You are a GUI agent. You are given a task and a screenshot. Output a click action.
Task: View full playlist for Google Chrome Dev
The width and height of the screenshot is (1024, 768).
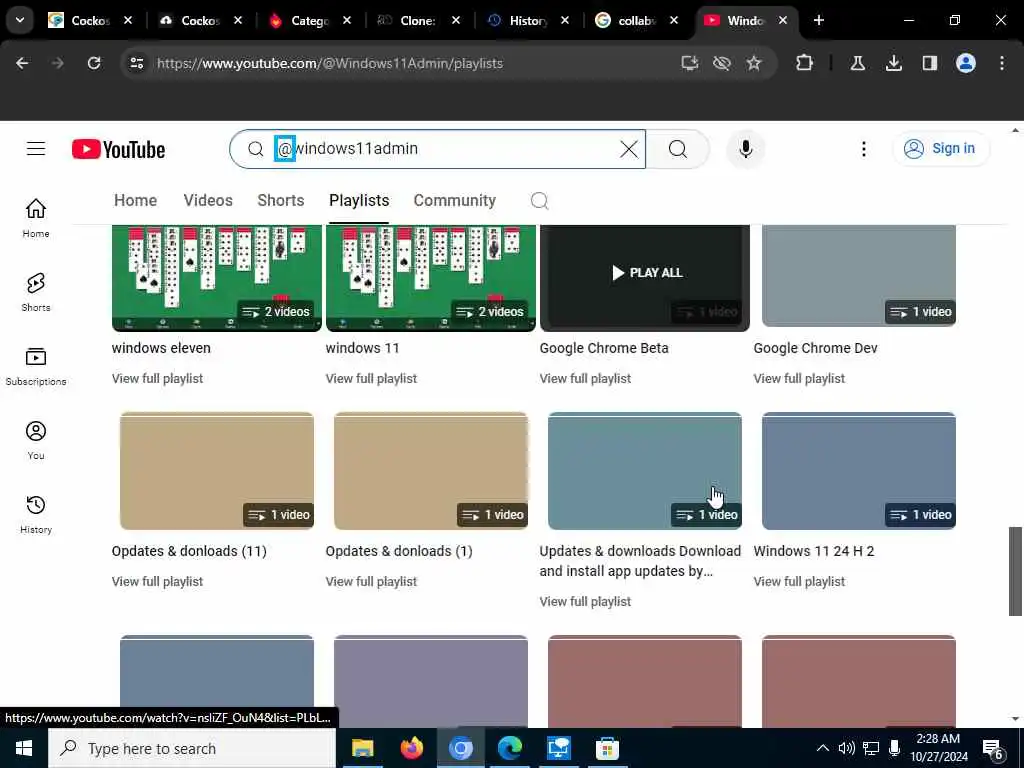pos(799,379)
